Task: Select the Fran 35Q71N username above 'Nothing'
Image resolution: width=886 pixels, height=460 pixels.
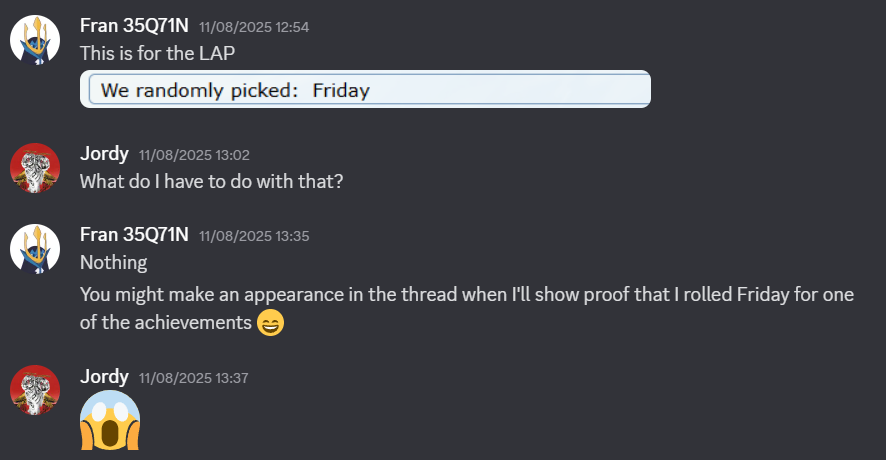Action: click(134, 234)
